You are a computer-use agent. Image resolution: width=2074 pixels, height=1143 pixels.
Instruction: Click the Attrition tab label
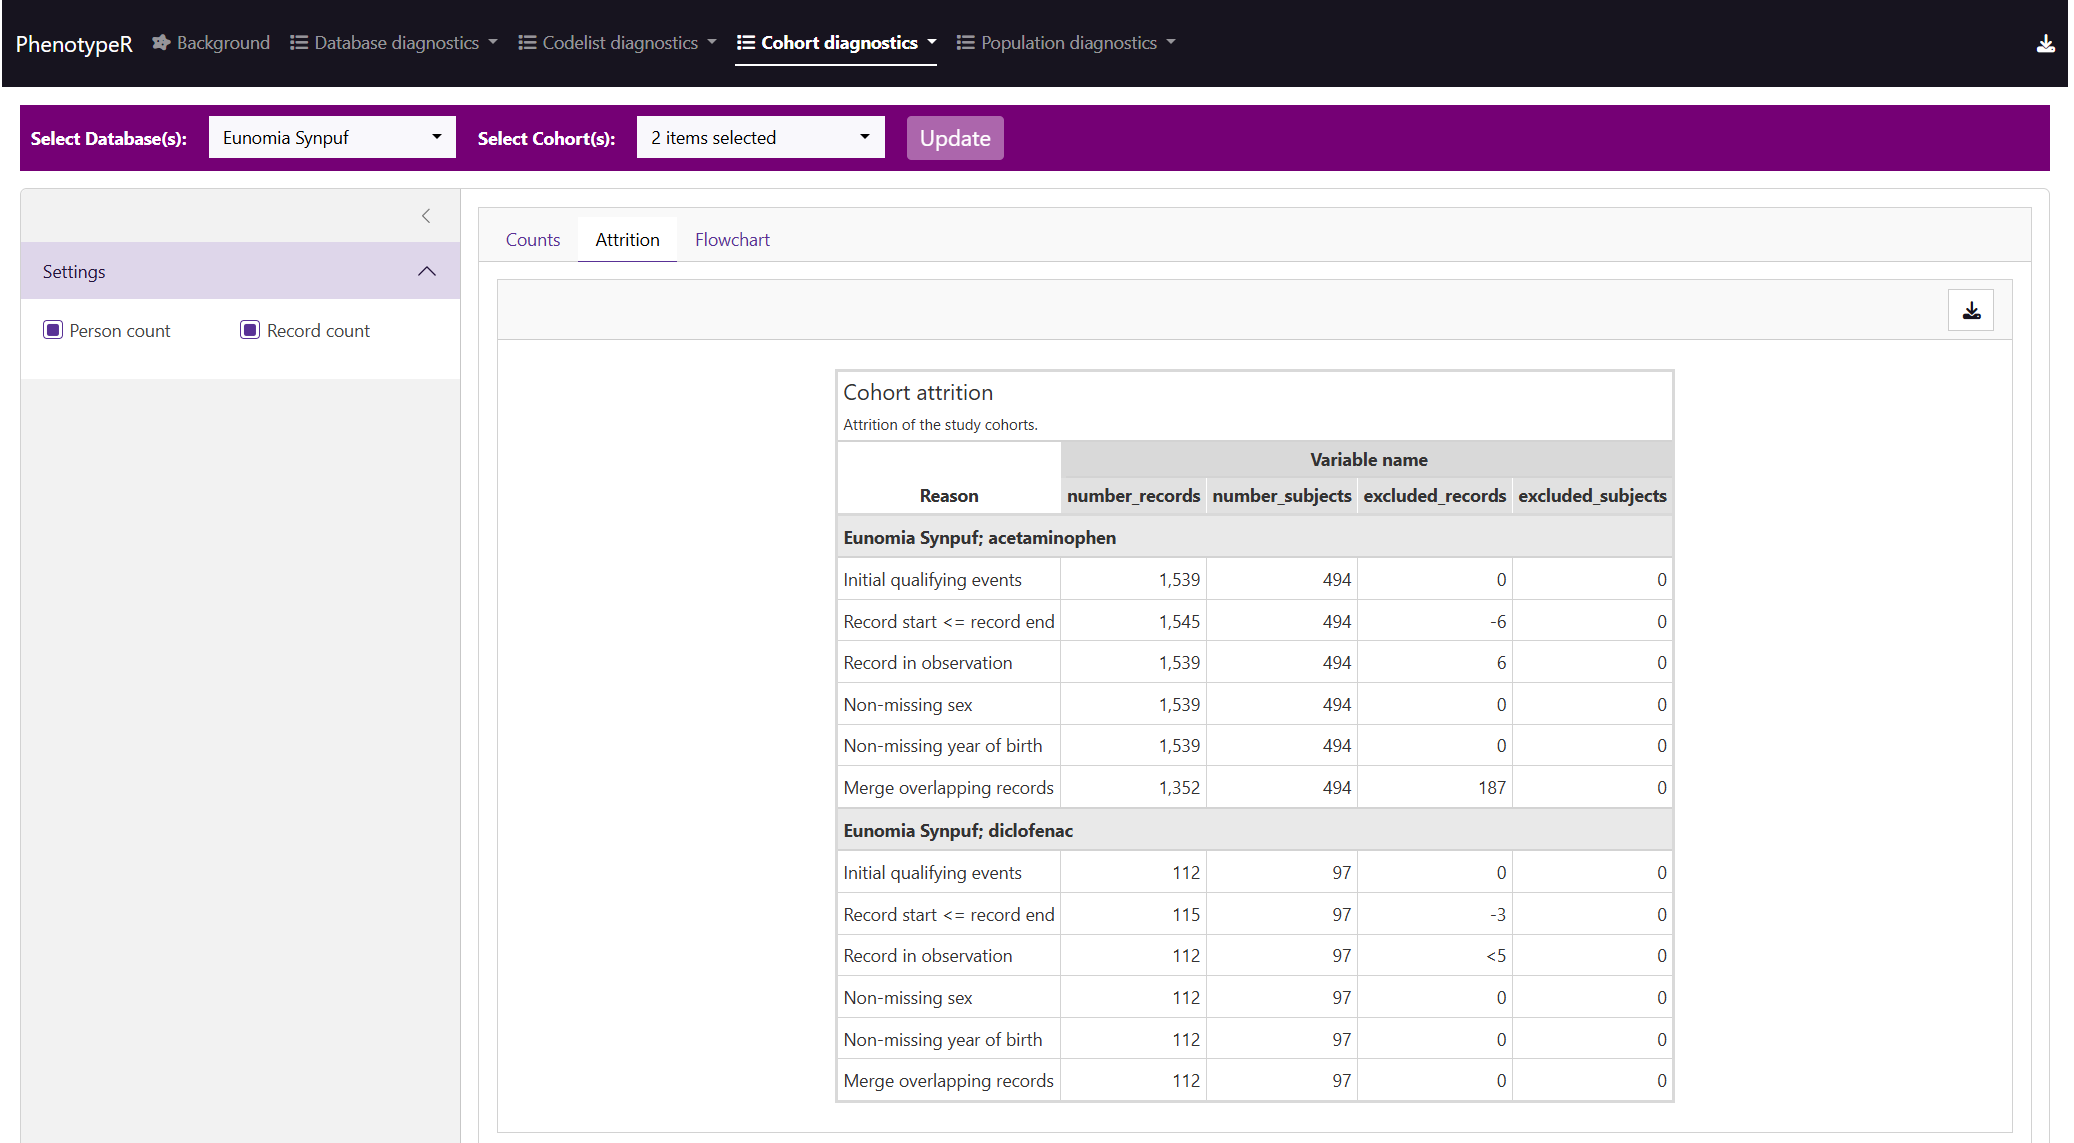627,240
